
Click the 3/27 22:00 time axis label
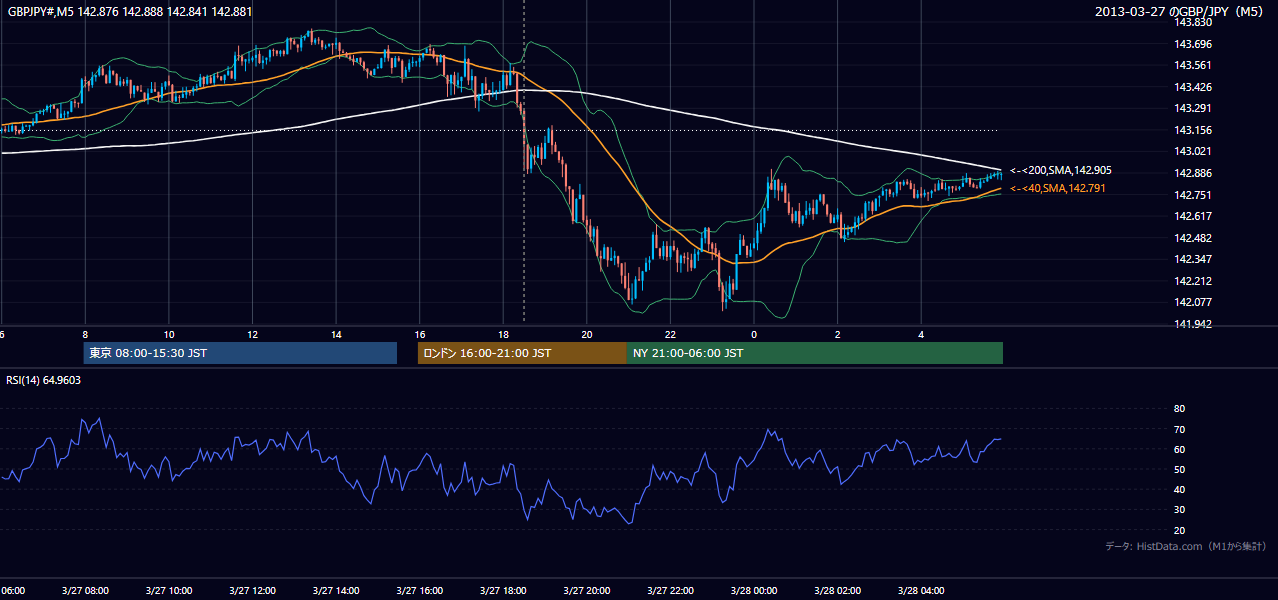pyautogui.click(x=670, y=591)
